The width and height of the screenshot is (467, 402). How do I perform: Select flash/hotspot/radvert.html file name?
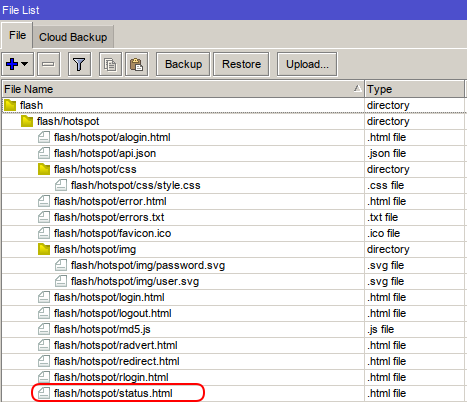(116, 345)
